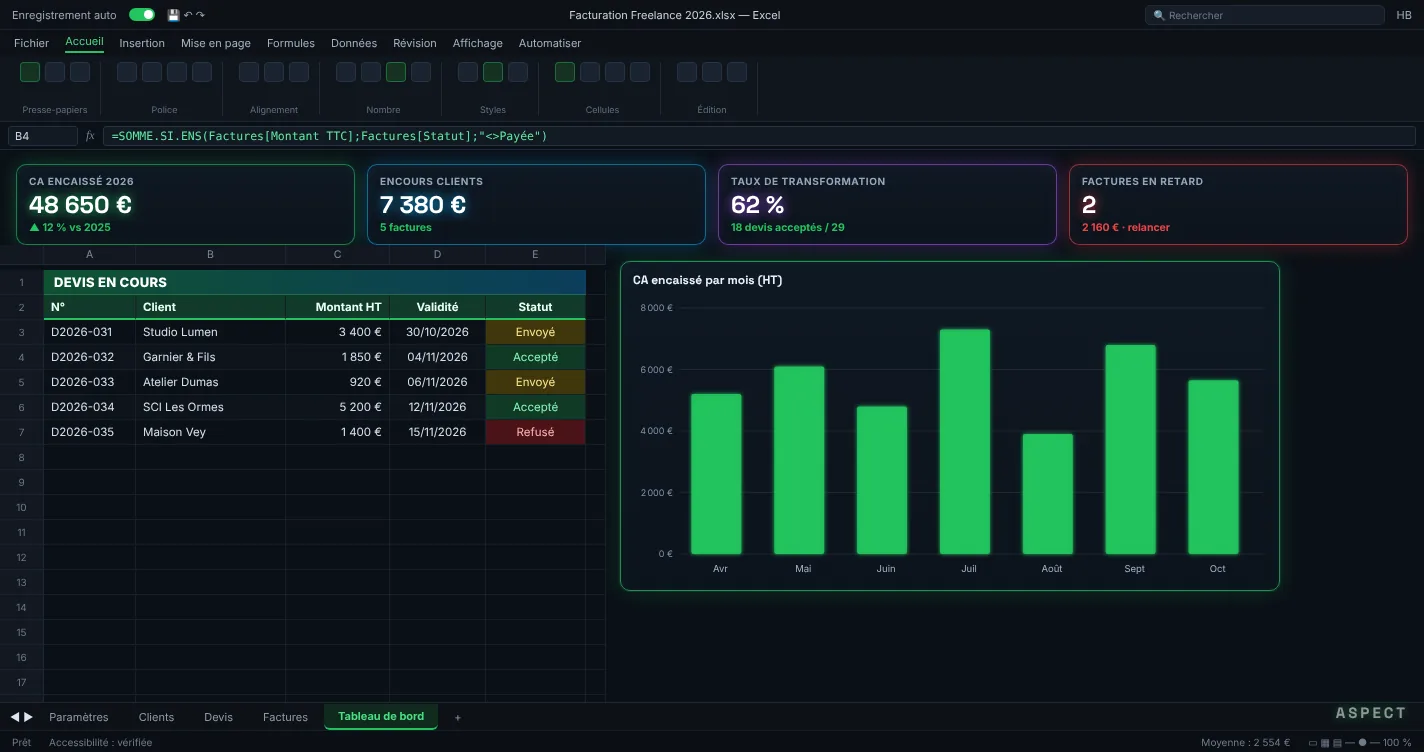1424x752 pixels.
Task: Click the Rechercher search box
Action: pos(1265,15)
